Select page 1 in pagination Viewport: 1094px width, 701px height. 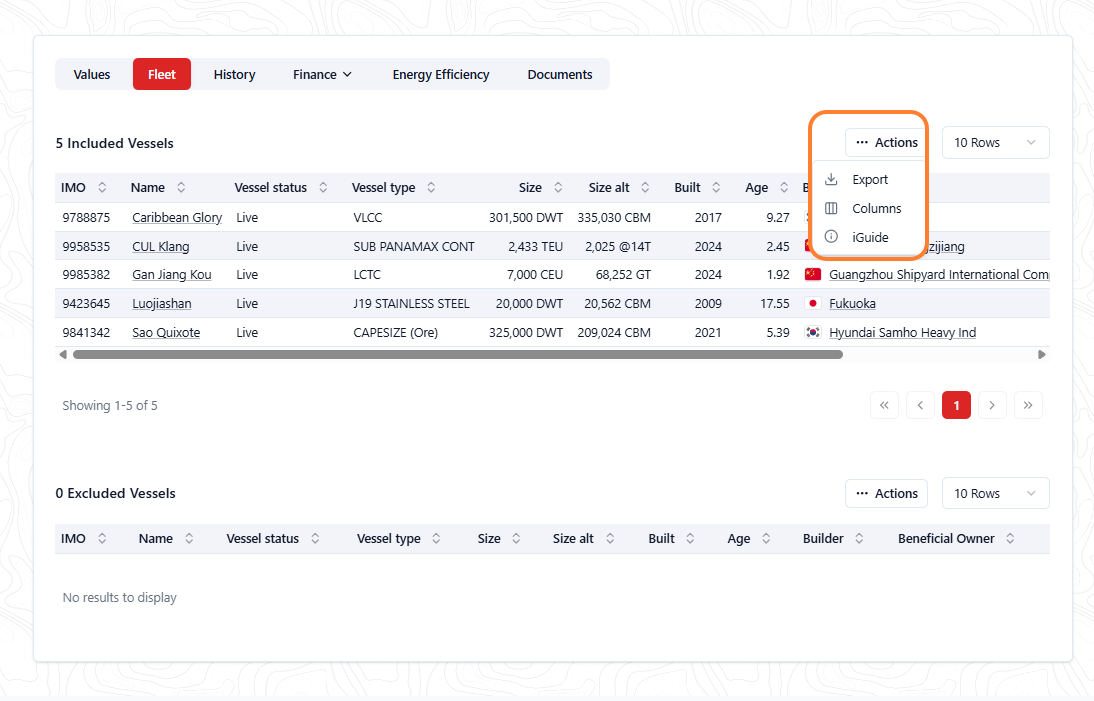click(956, 405)
